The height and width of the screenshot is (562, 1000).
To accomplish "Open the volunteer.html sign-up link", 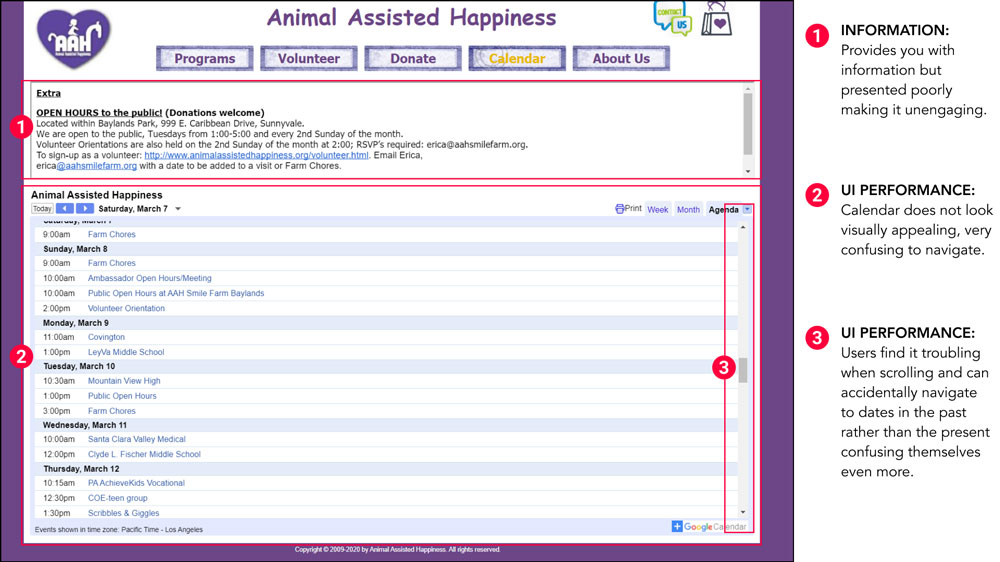I will [256, 155].
